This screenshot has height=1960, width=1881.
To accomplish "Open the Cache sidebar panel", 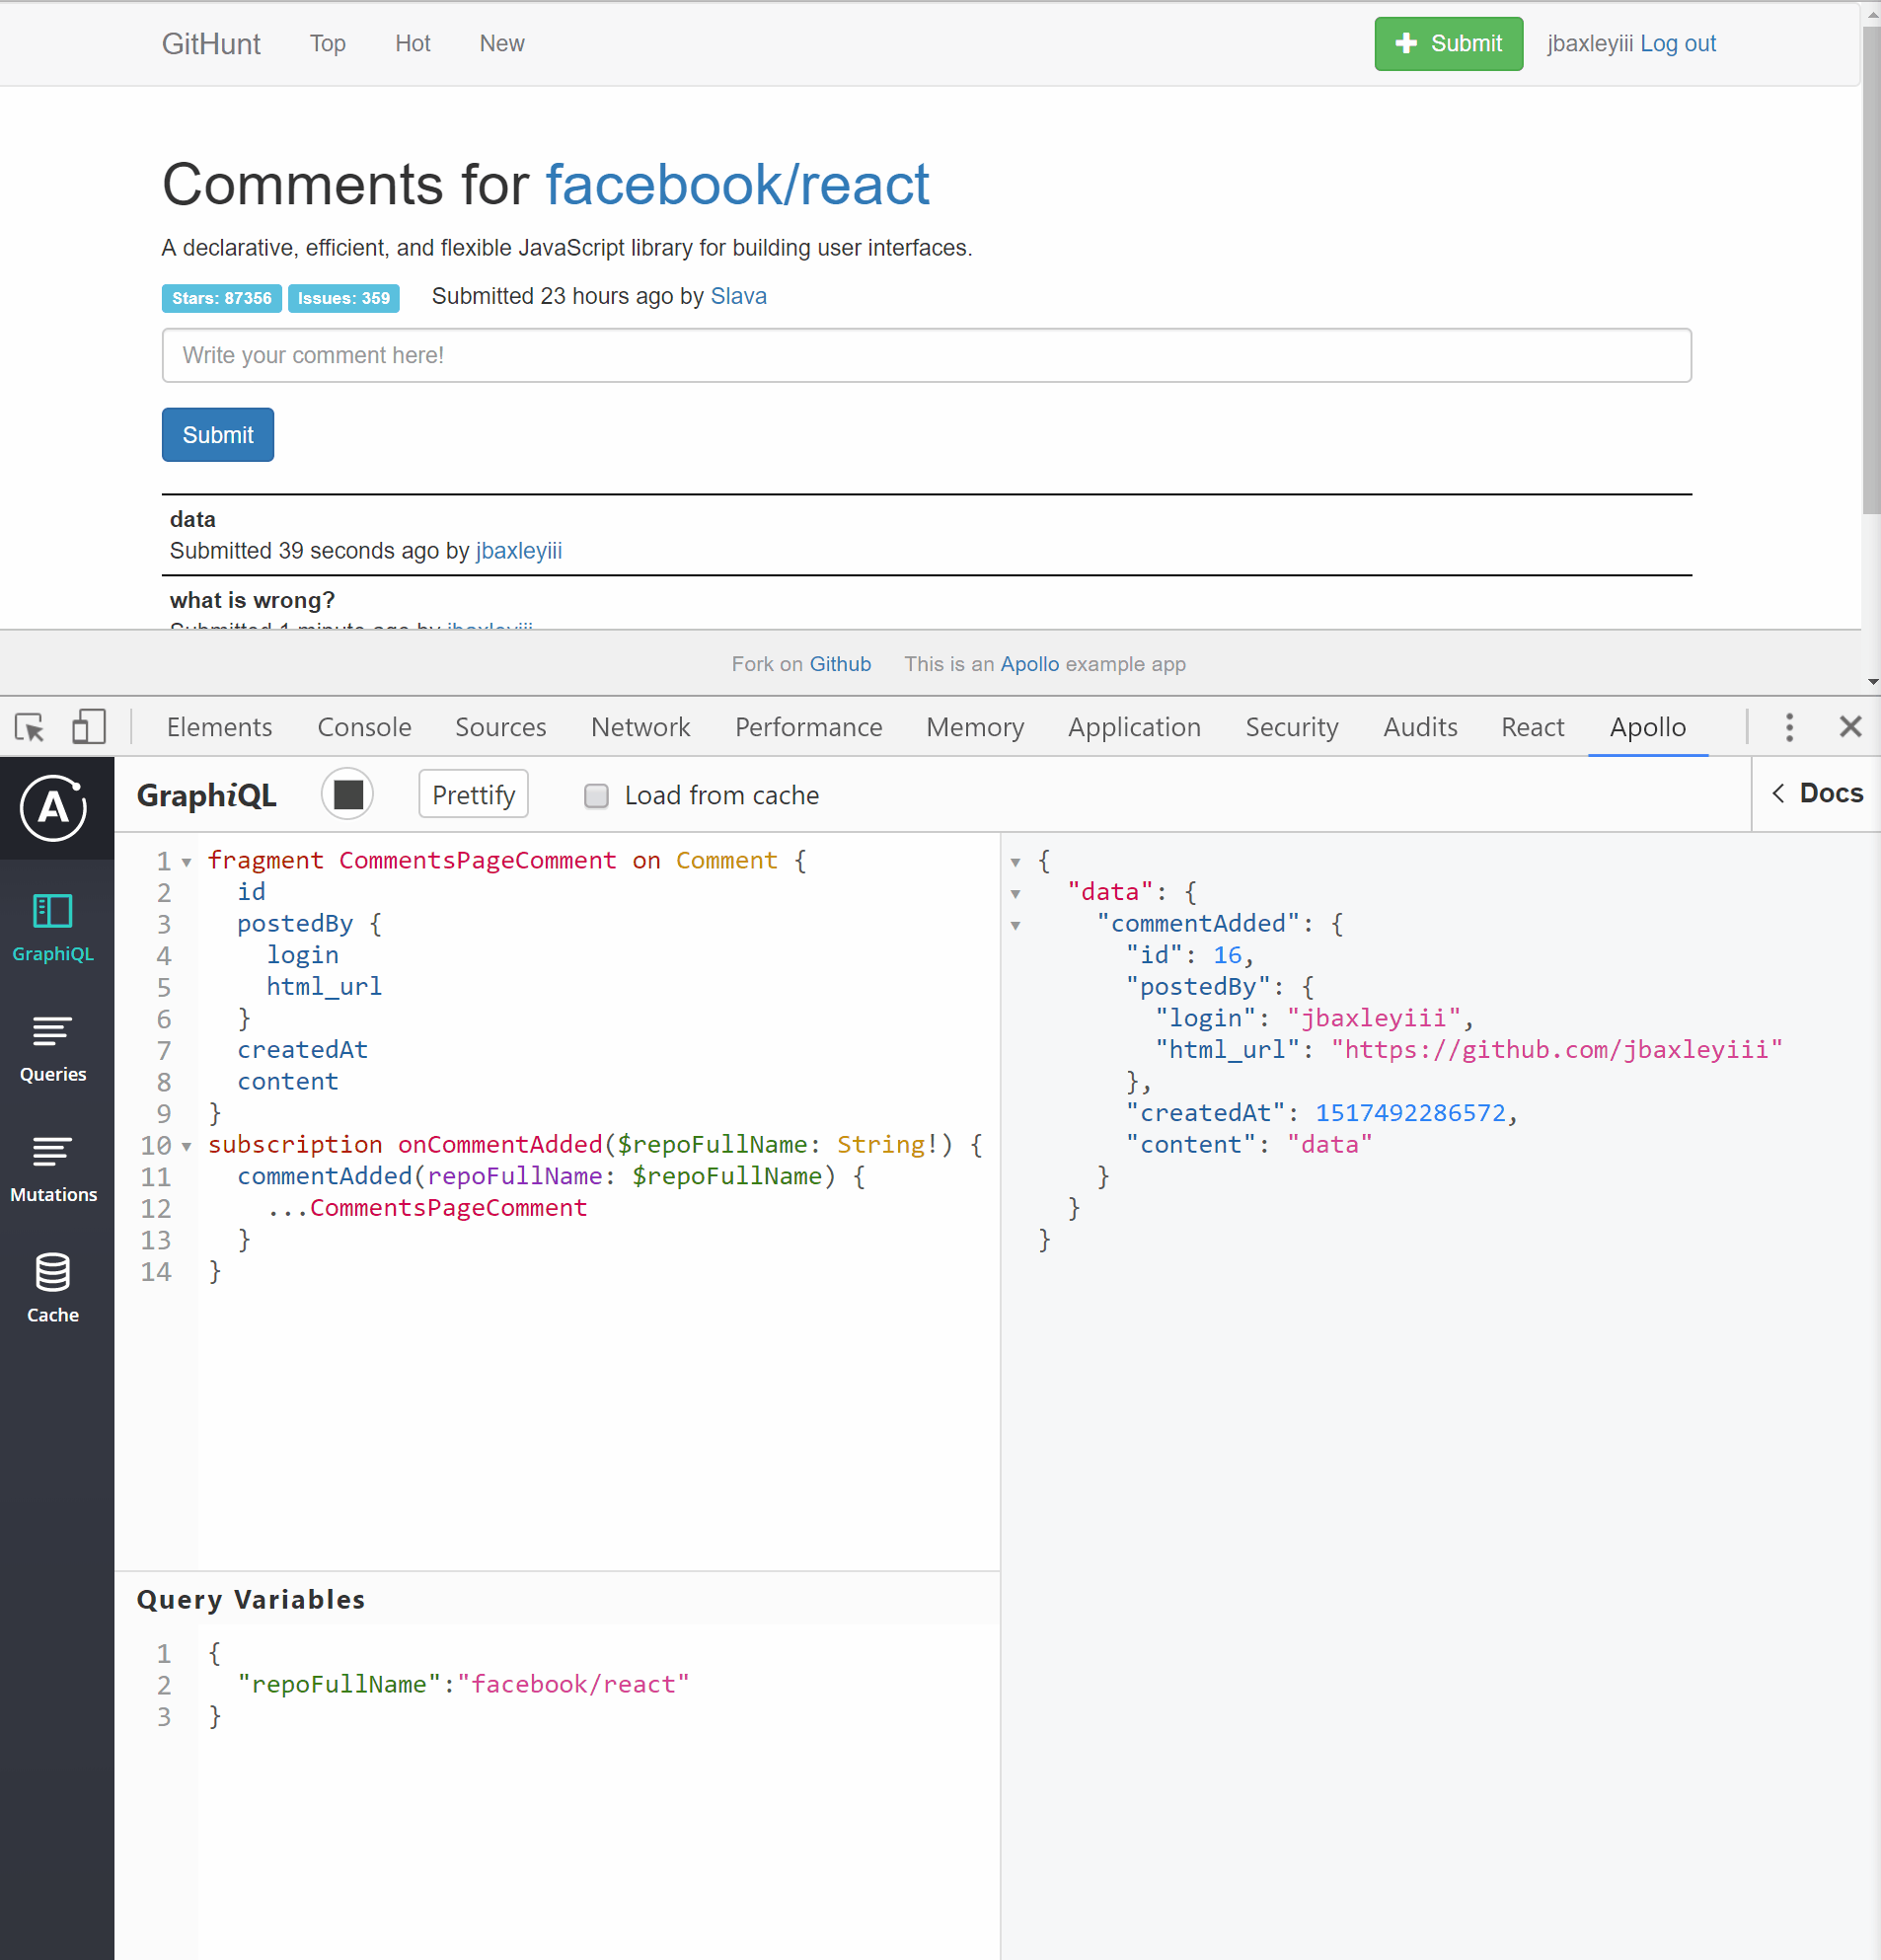I will pyautogui.click(x=53, y=1288).
